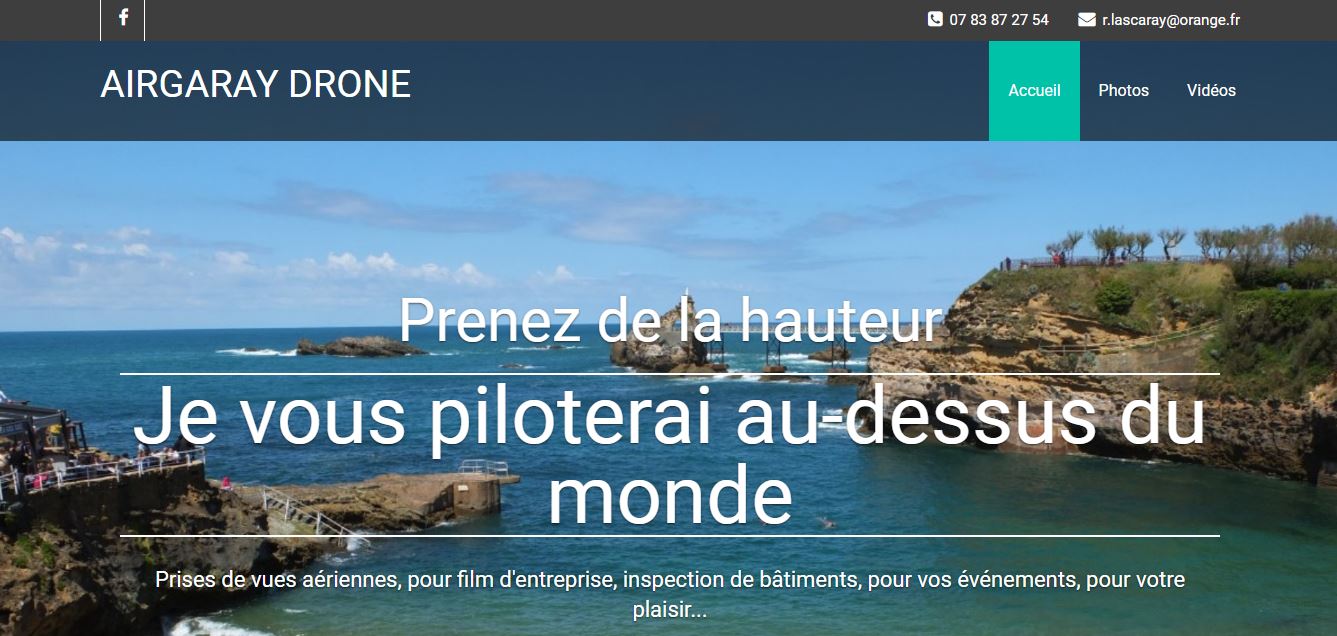Click the "Prenez de la hauteur" heading
Image resolution: width=1337 pixels, height=636 pixels.
point(669,321)
